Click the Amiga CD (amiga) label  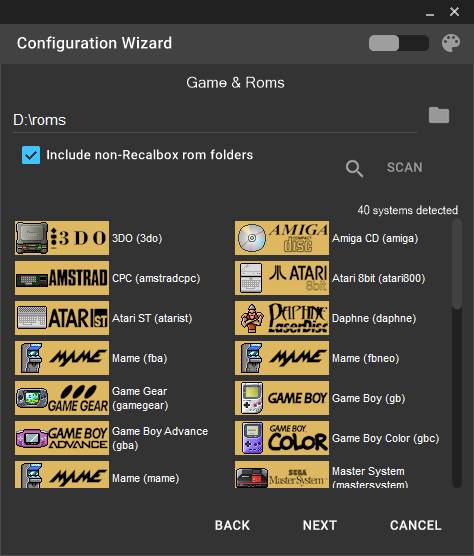375,238
